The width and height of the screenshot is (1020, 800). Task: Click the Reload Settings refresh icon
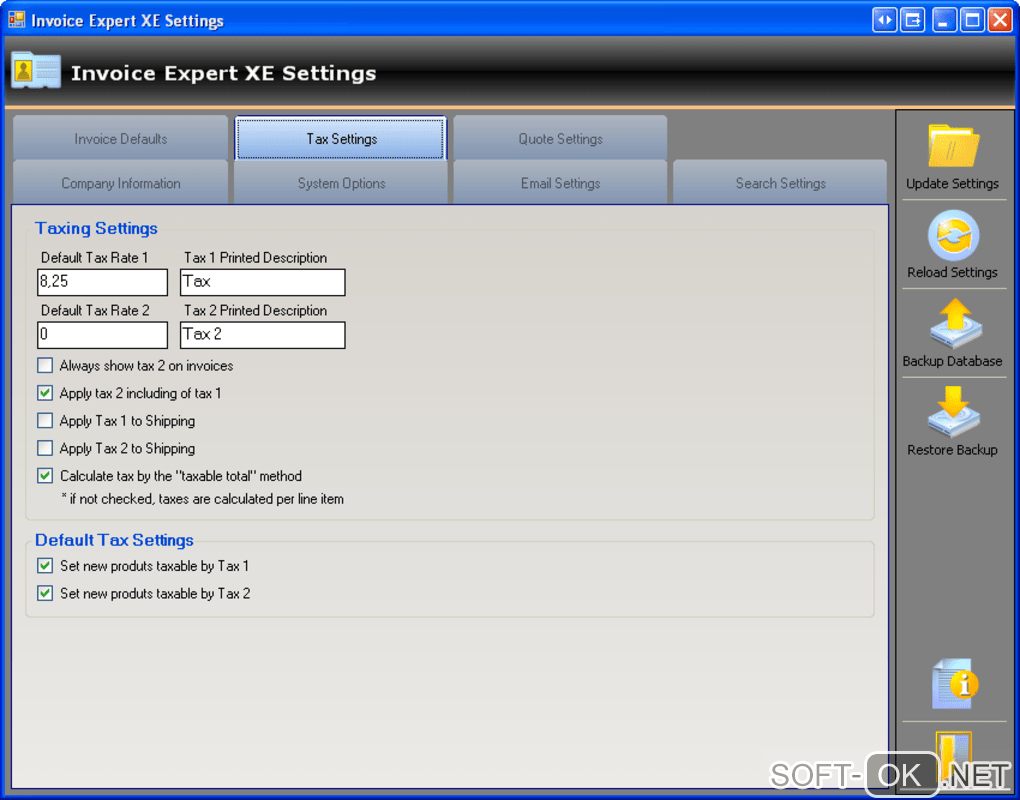953,235
